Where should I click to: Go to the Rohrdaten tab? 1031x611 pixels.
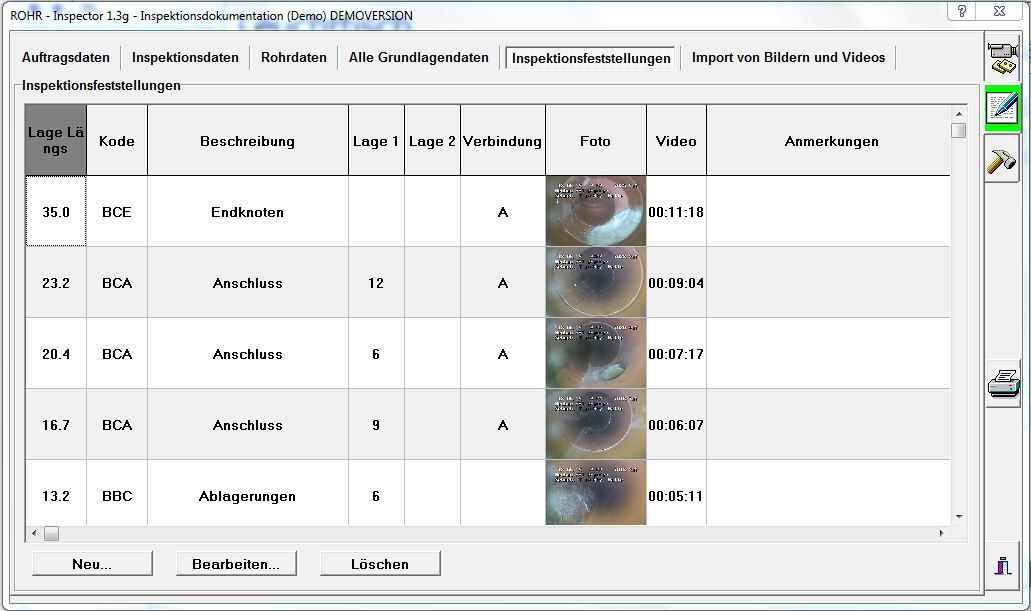pyautogui.click(x=294, y=58)
